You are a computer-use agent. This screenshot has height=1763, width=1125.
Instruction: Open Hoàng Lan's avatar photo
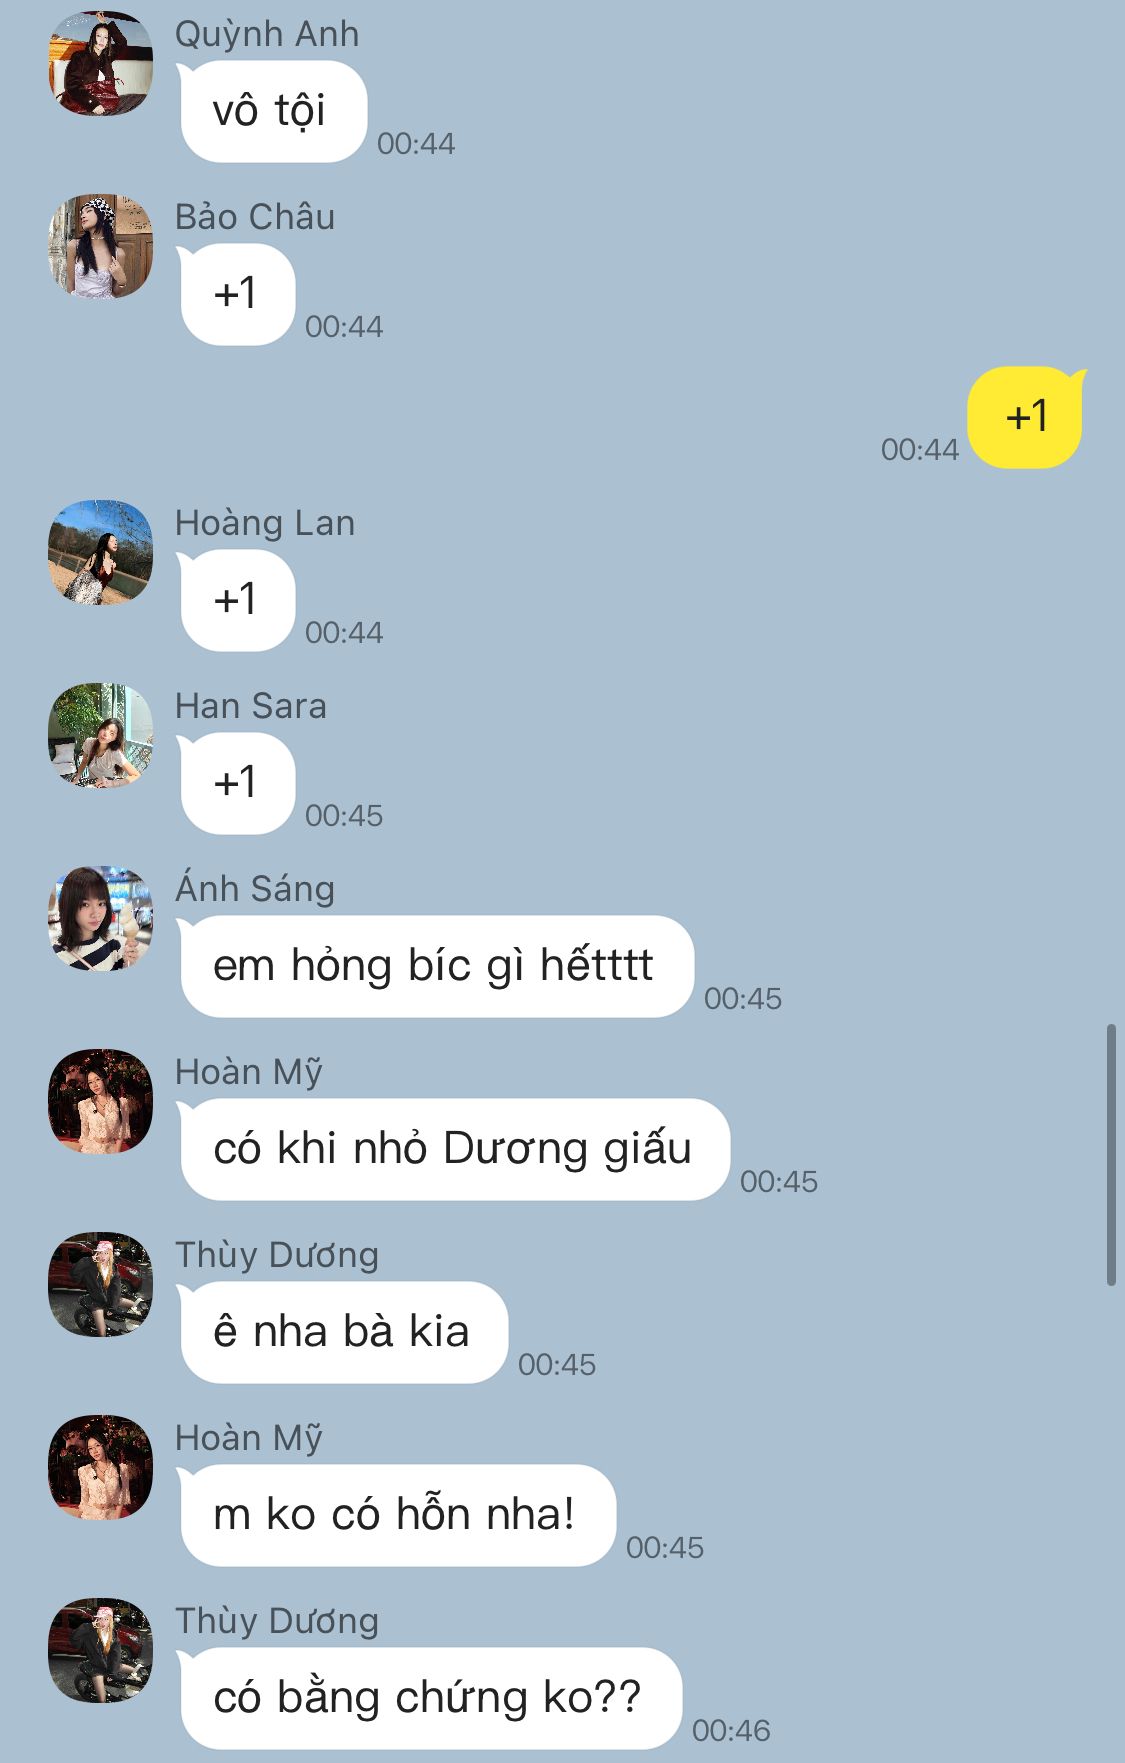[100, 552]
